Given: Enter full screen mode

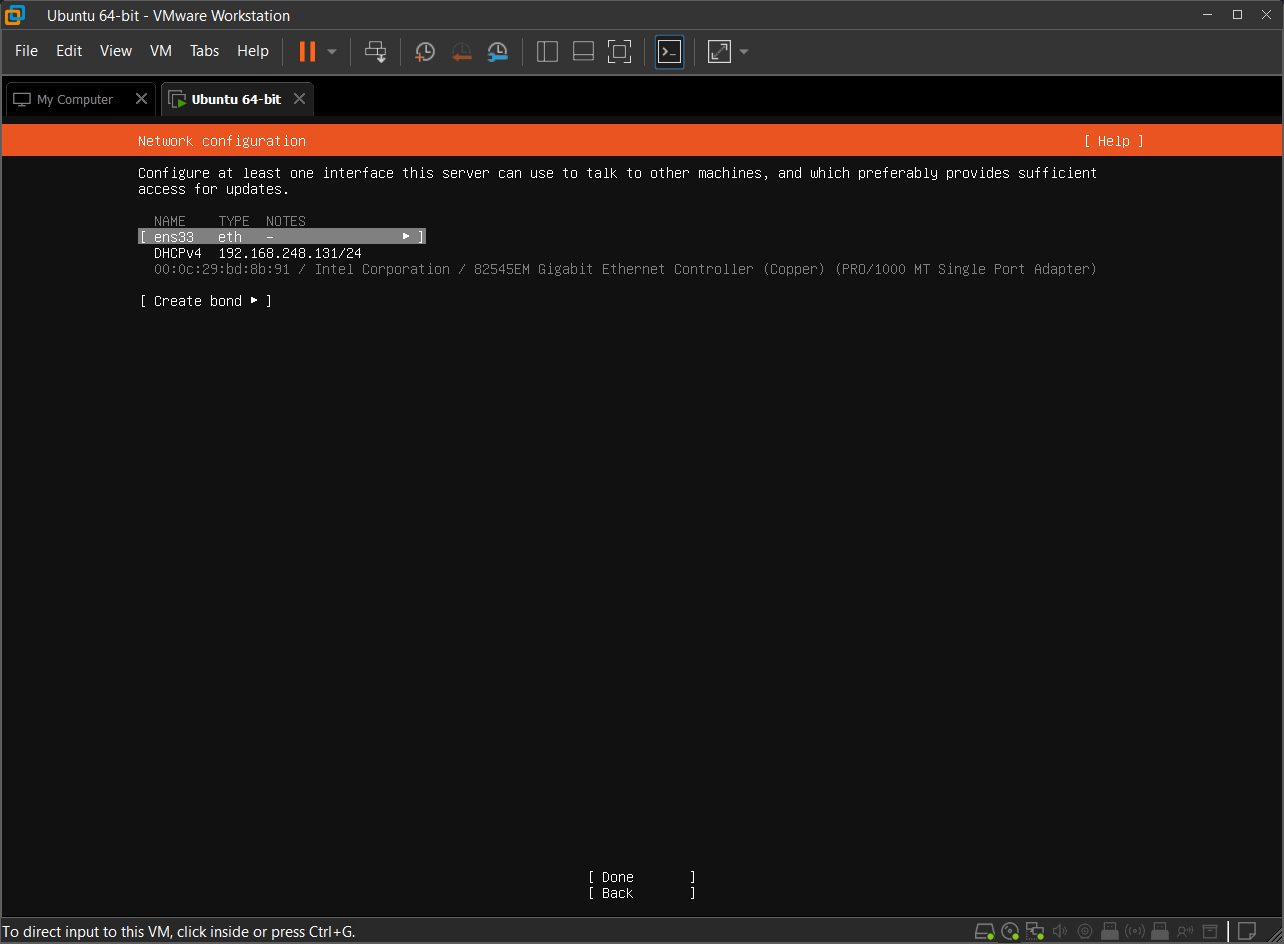Looking at the screenshot, I should [x=619, y=51].
